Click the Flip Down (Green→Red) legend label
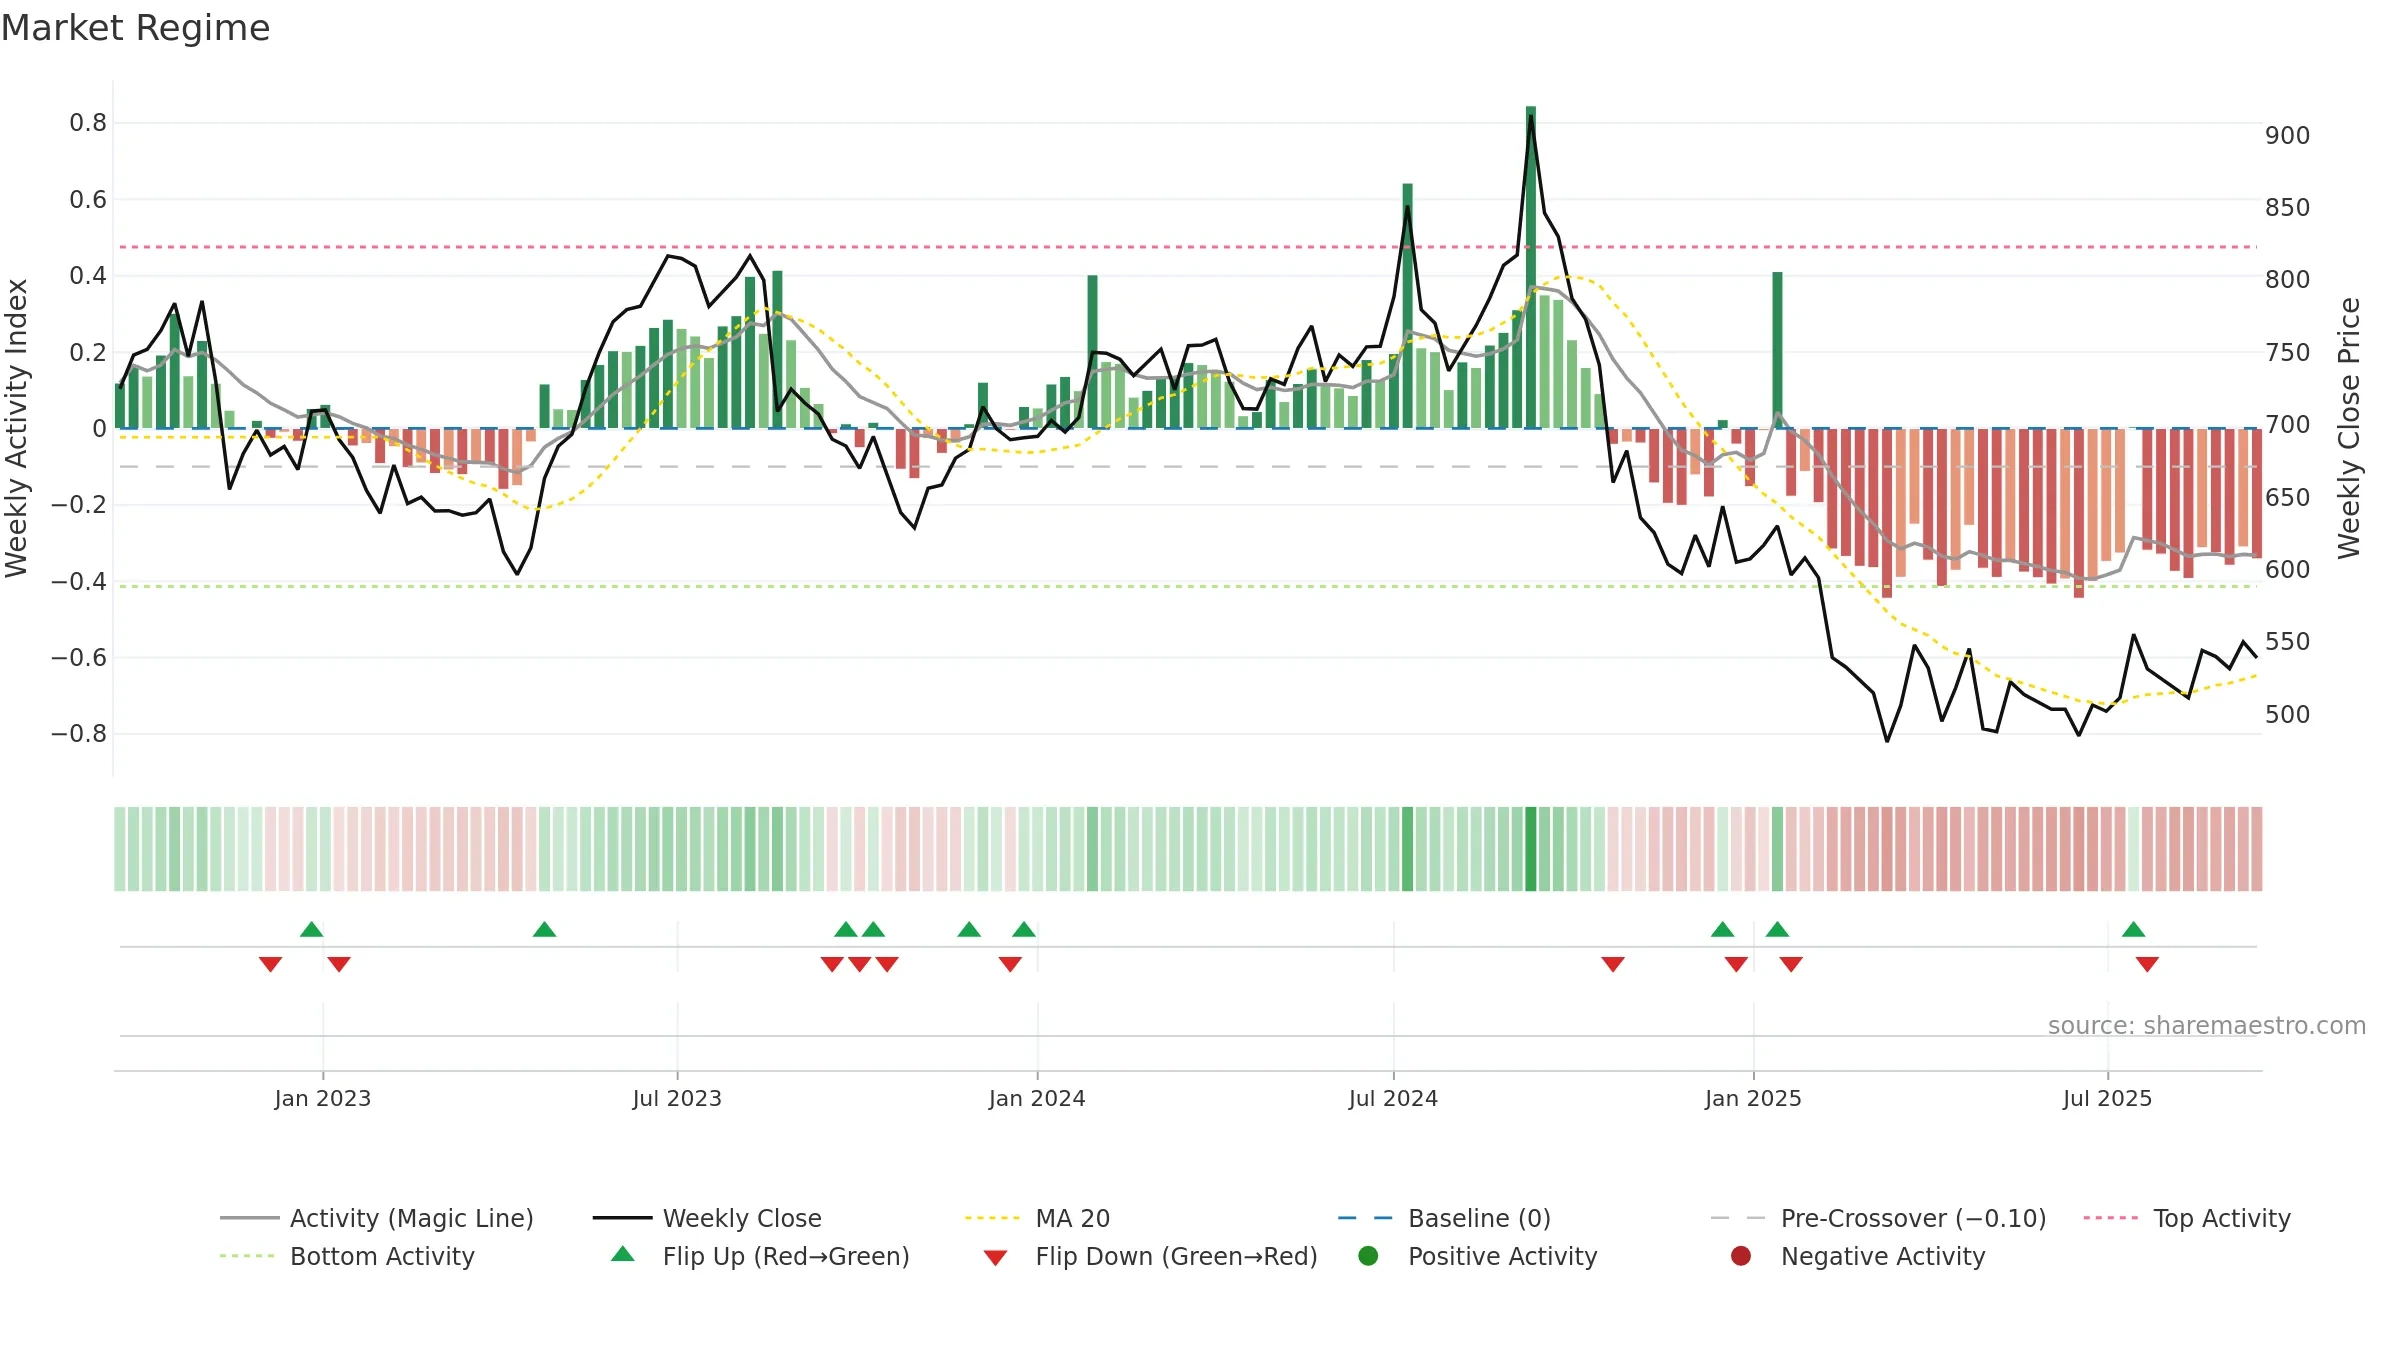Viewport: 2400px width, 1350px height. click(1177, 1256)
